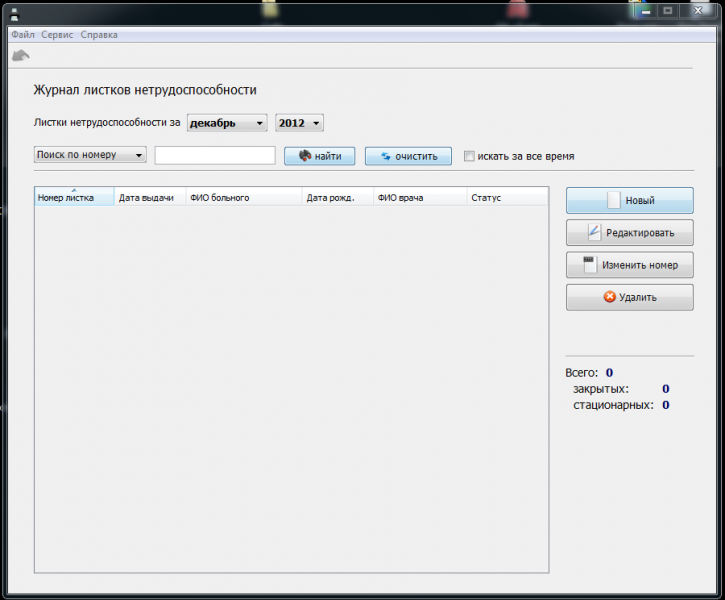Screen dimensions: 725x600
Task: Click the найти search button
Action: (x=319, y=156)
